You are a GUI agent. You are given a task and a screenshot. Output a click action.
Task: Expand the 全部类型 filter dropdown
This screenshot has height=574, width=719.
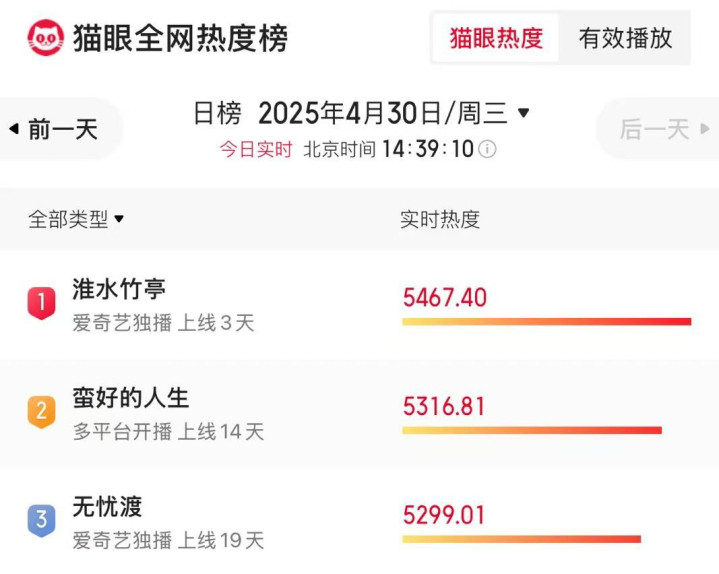76,219
